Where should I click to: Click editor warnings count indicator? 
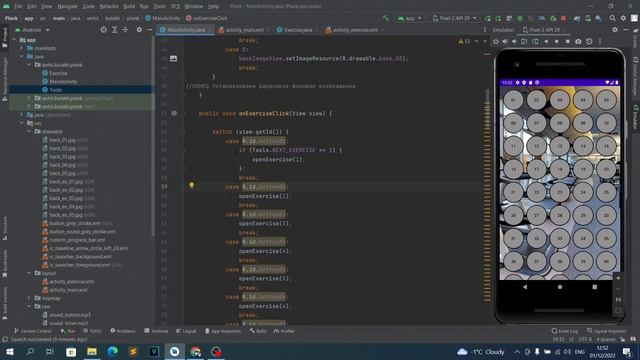click(464, 41)
